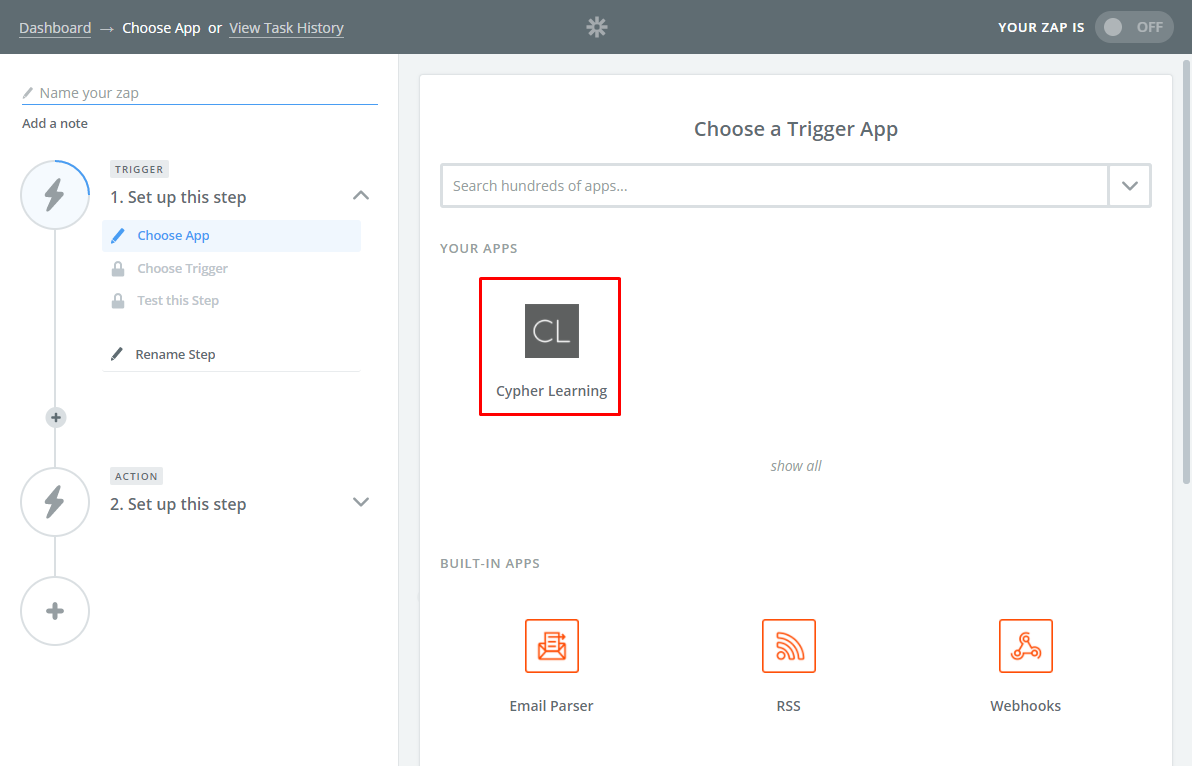The image size is (1192, 766).
Task: Click the pencil icon beside Rename Step
Action: (117, 354)
